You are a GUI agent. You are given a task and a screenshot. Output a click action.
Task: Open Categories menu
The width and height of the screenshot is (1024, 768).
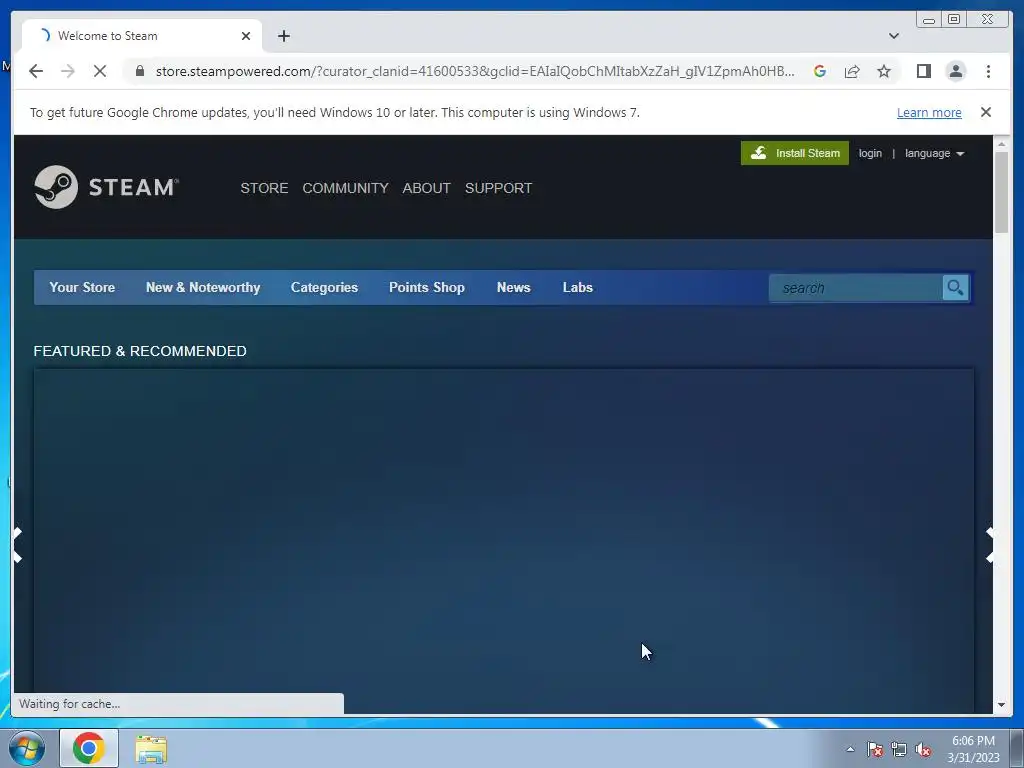(x=325, y=287)
